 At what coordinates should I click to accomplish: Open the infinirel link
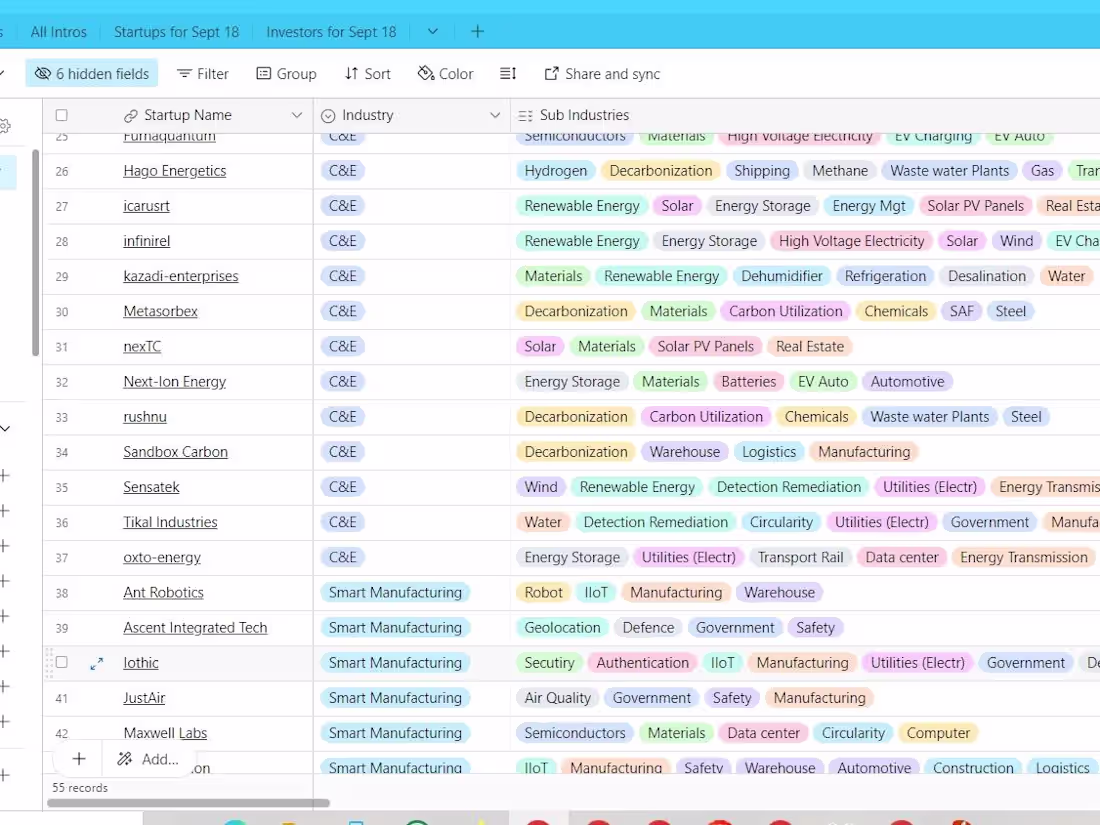point(147,241)
